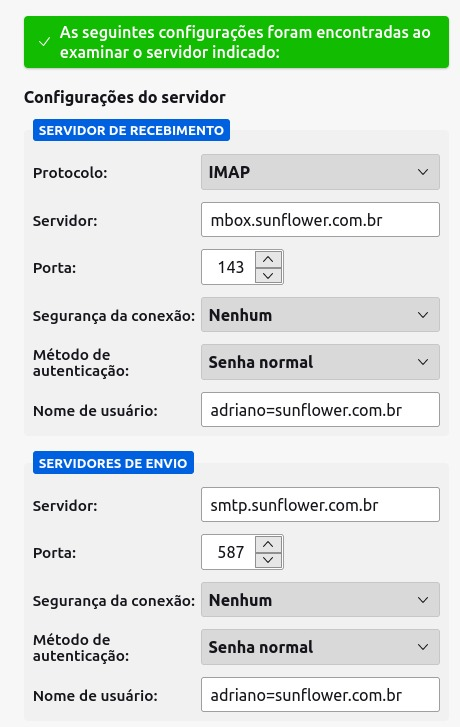Decrease incoming port 143 with down arrow
The image size is (460, 727).
(x=268, y=275)
